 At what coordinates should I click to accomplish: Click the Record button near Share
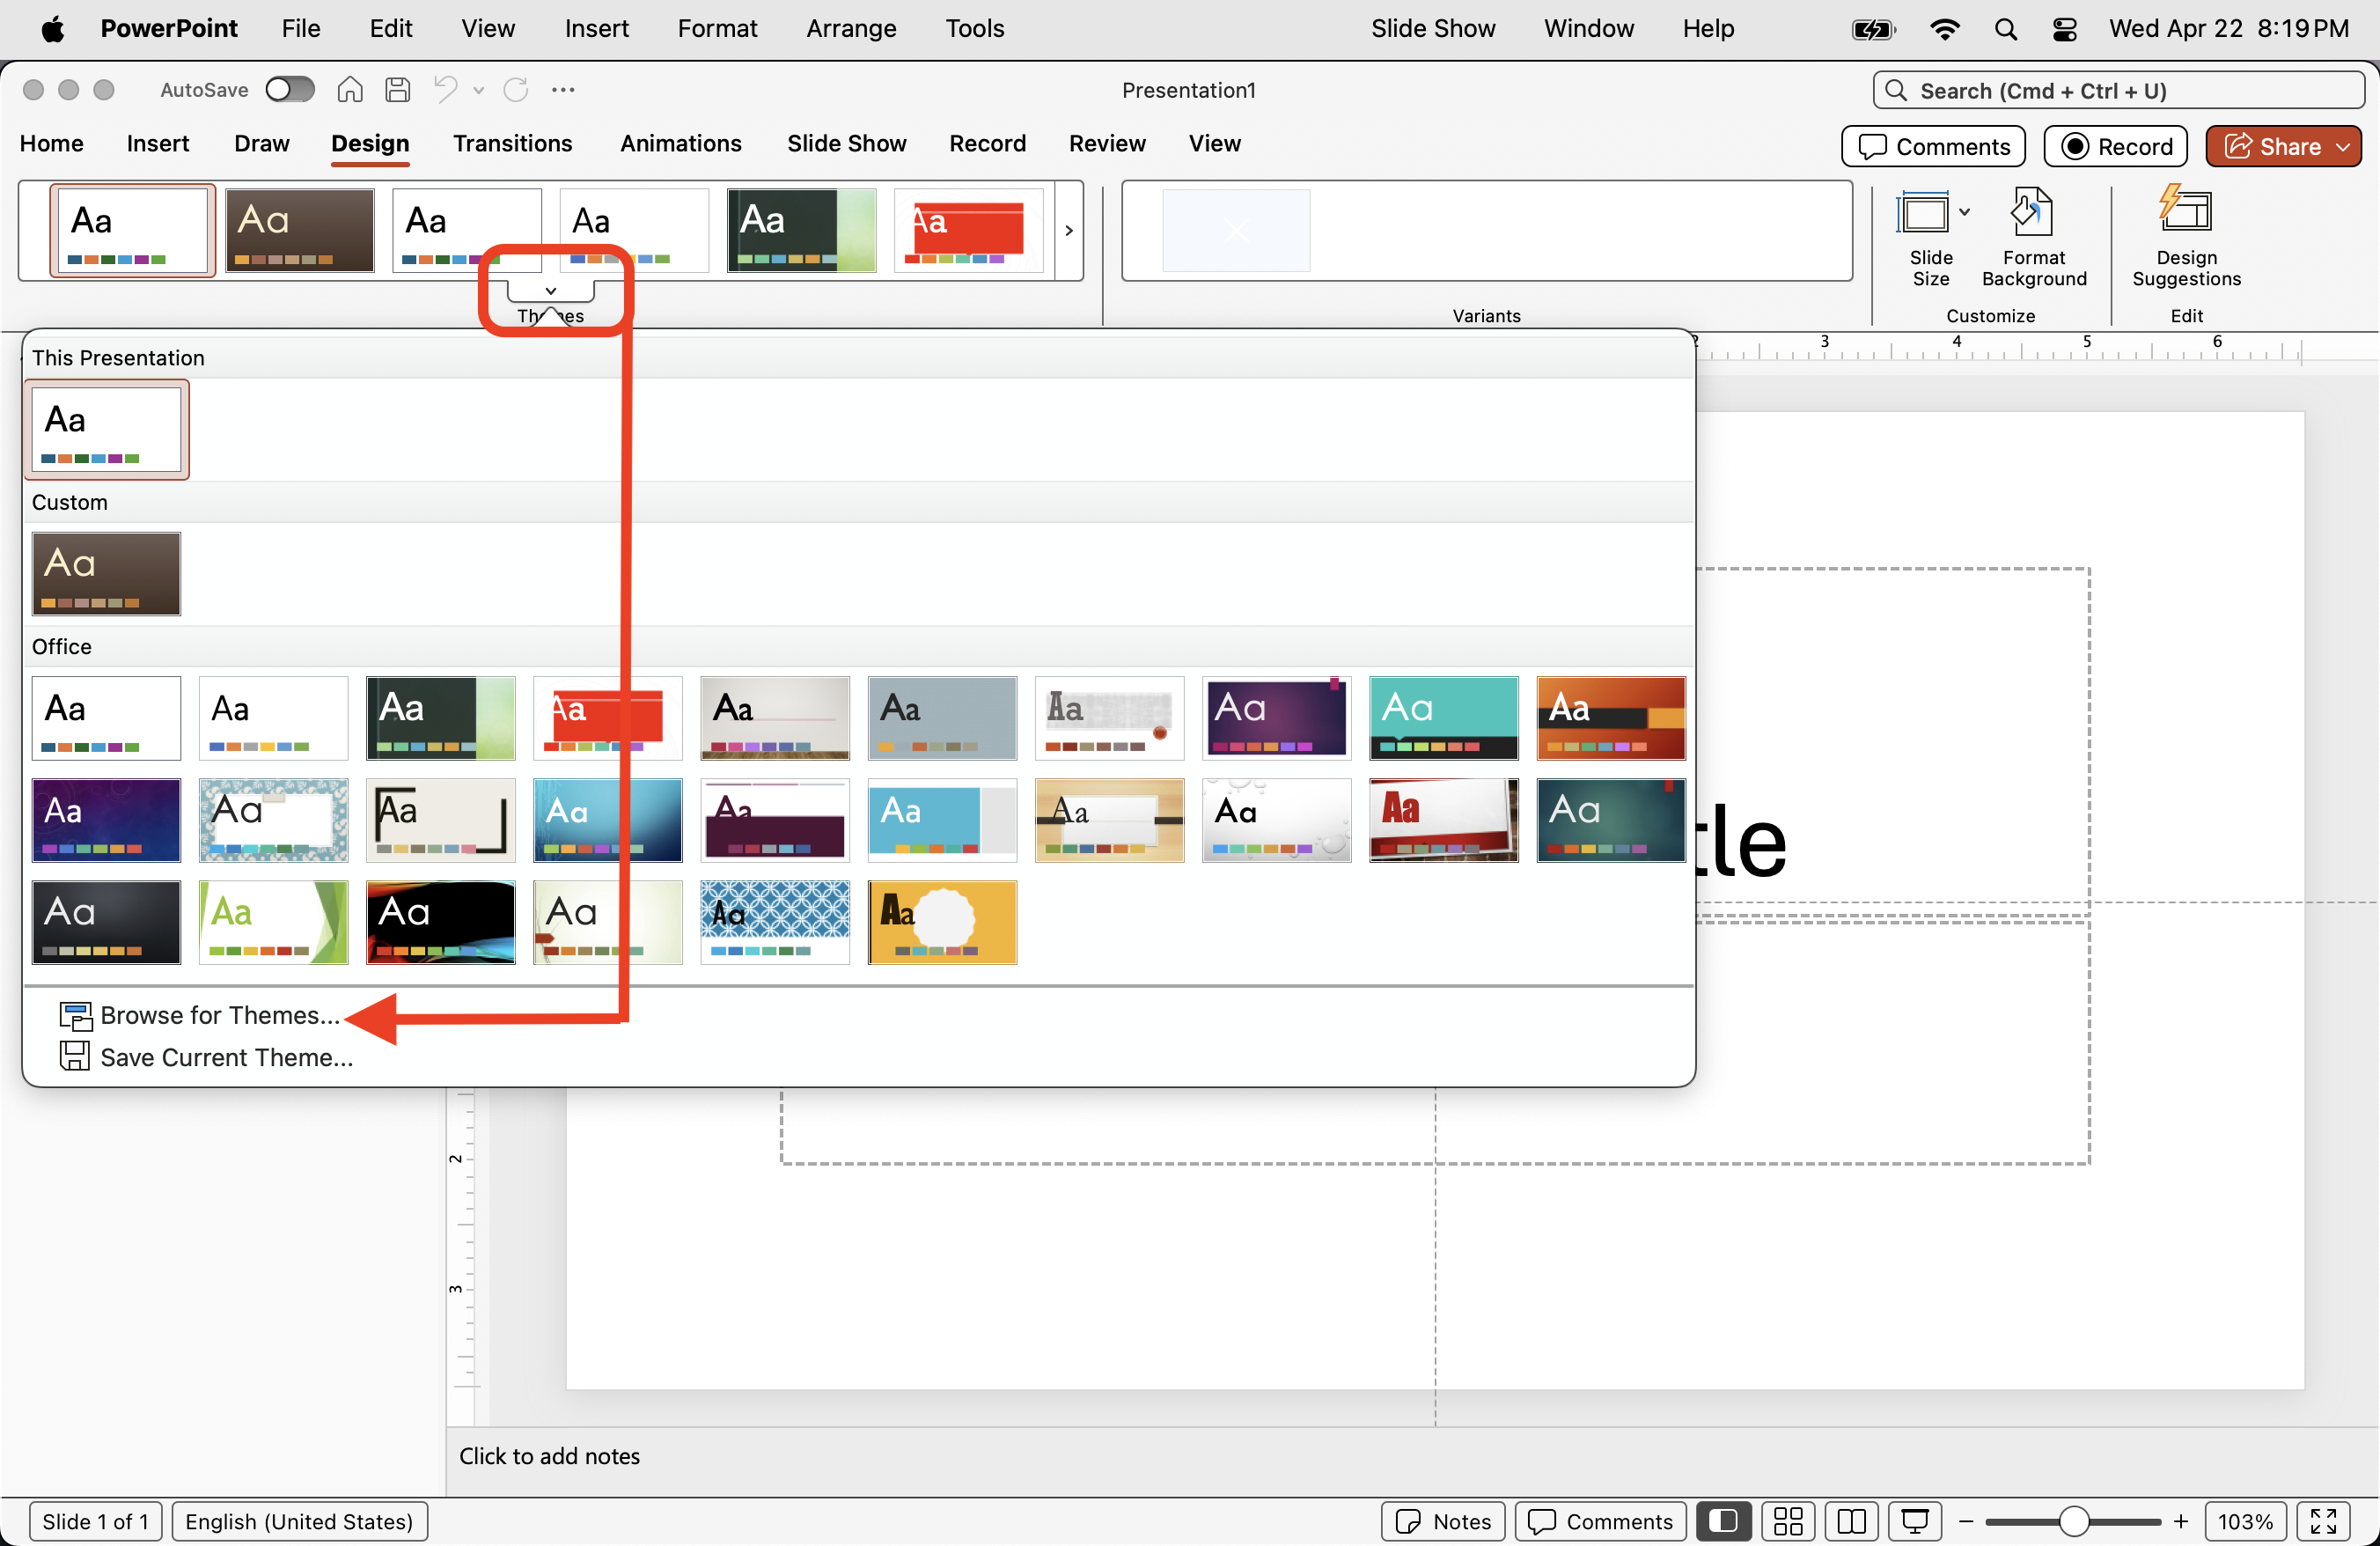[x=2115, y=147]
